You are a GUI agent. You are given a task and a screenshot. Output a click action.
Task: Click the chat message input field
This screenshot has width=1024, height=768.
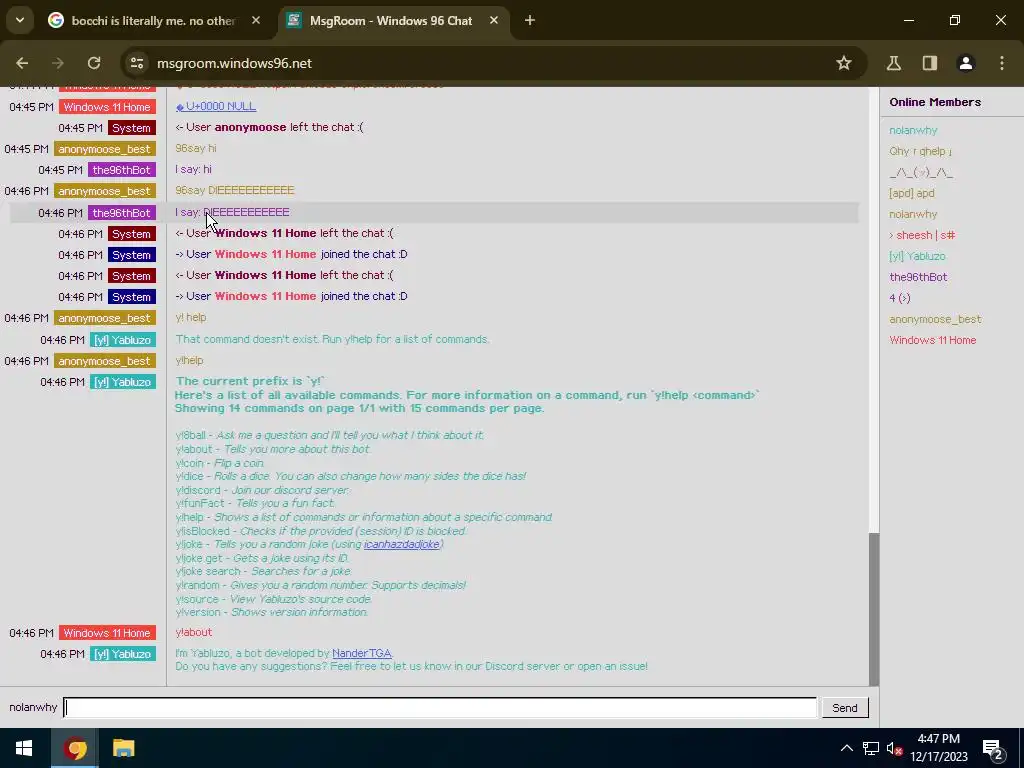[440, 707]
